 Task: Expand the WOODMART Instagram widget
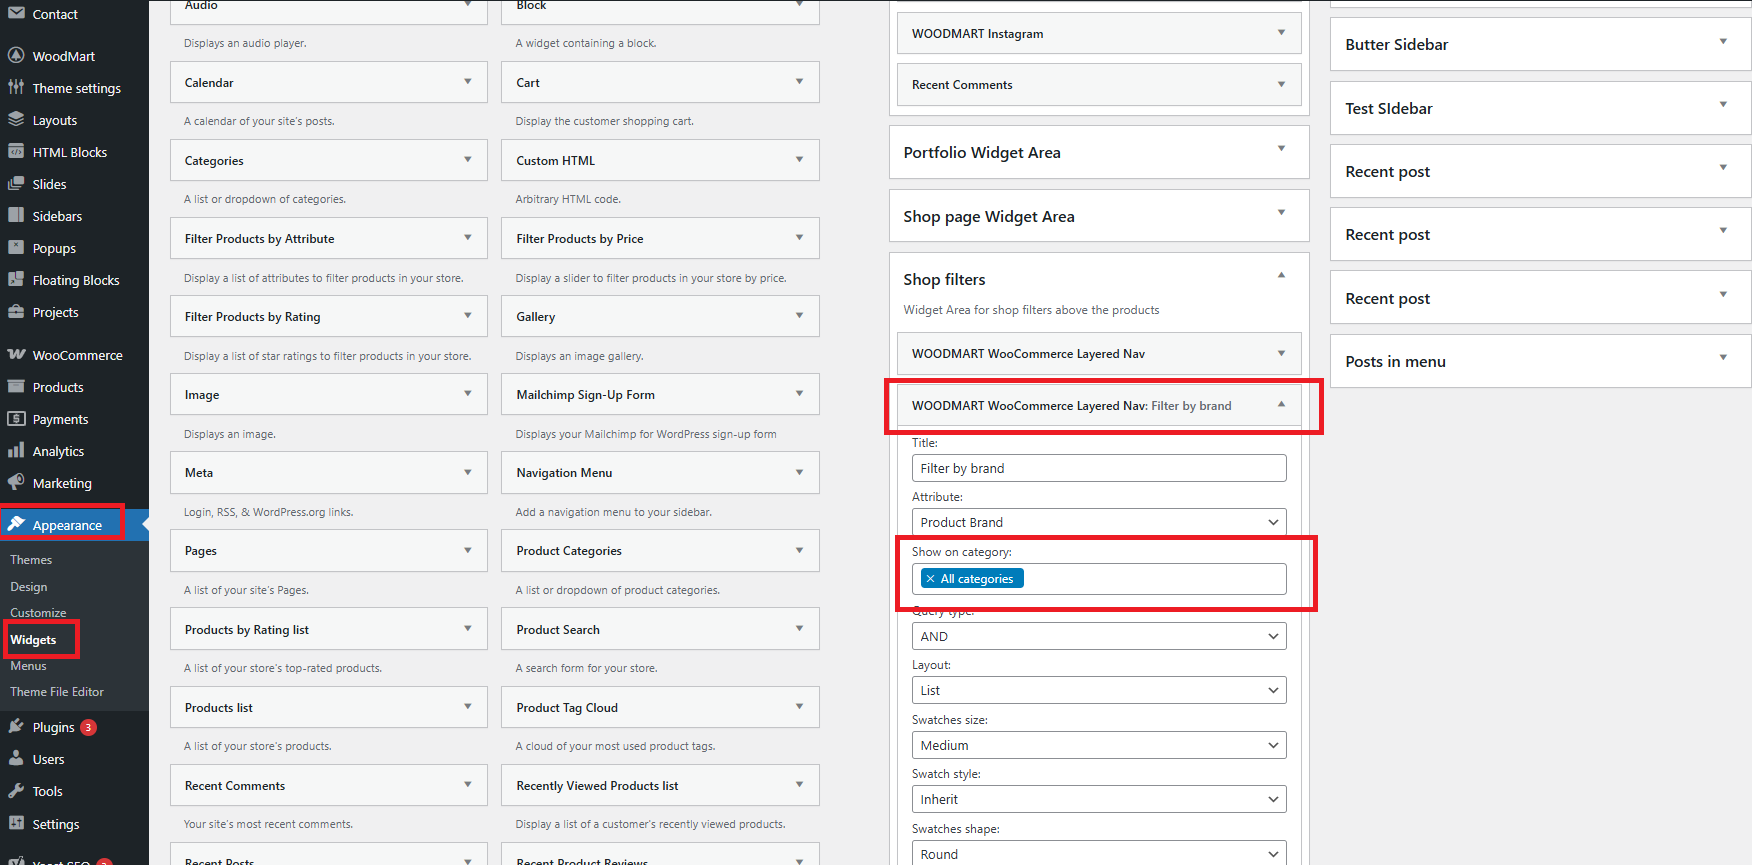coord(1281,32)
